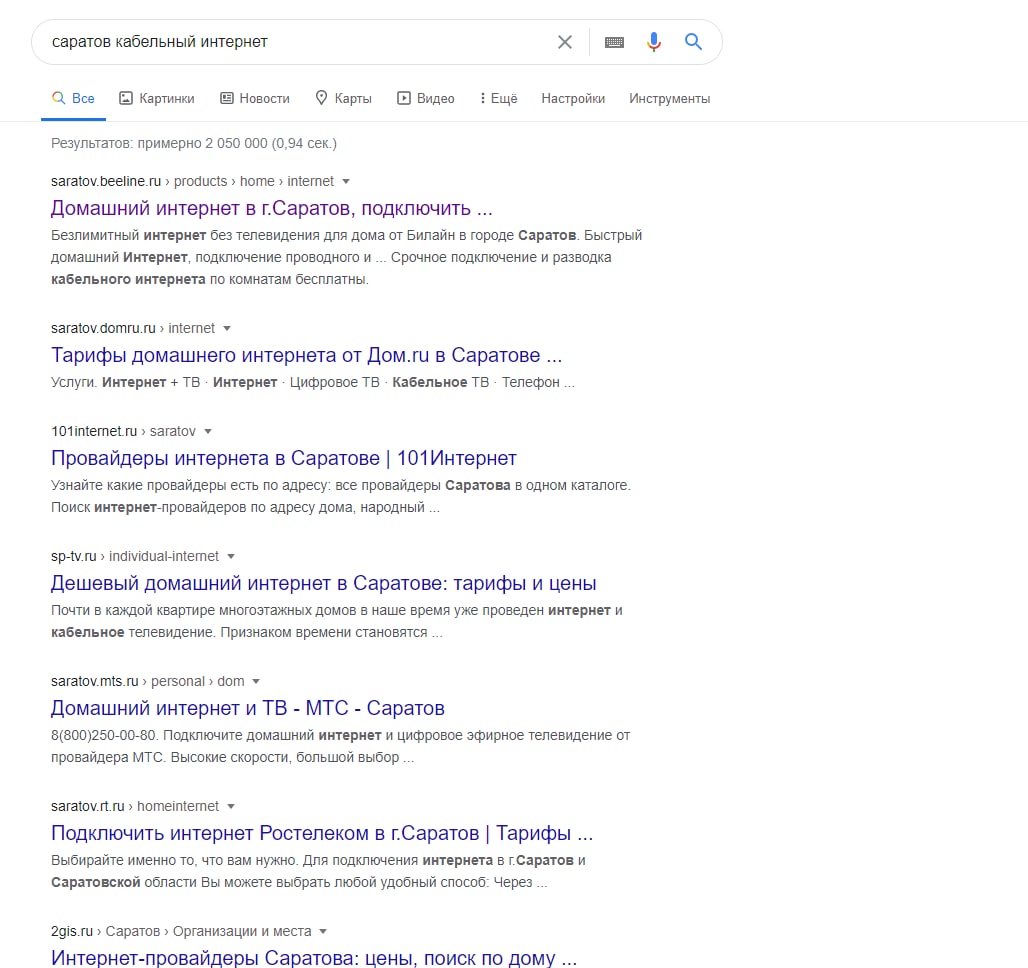Click the saratov.rt.ru › homeinternet breadcrumb
Screen dimensions: 1028x968
(x=135, y=806)
